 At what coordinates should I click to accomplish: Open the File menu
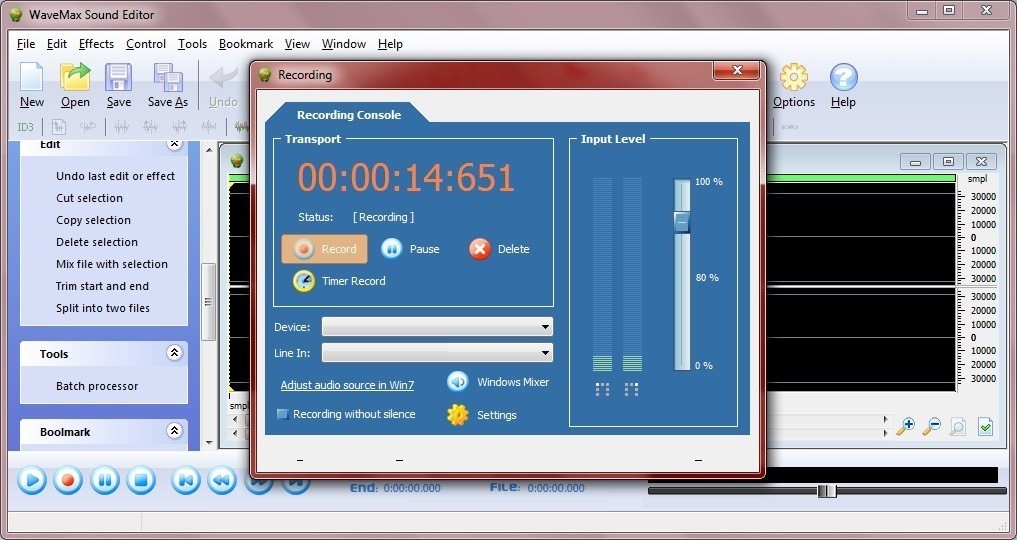[26, 44]
